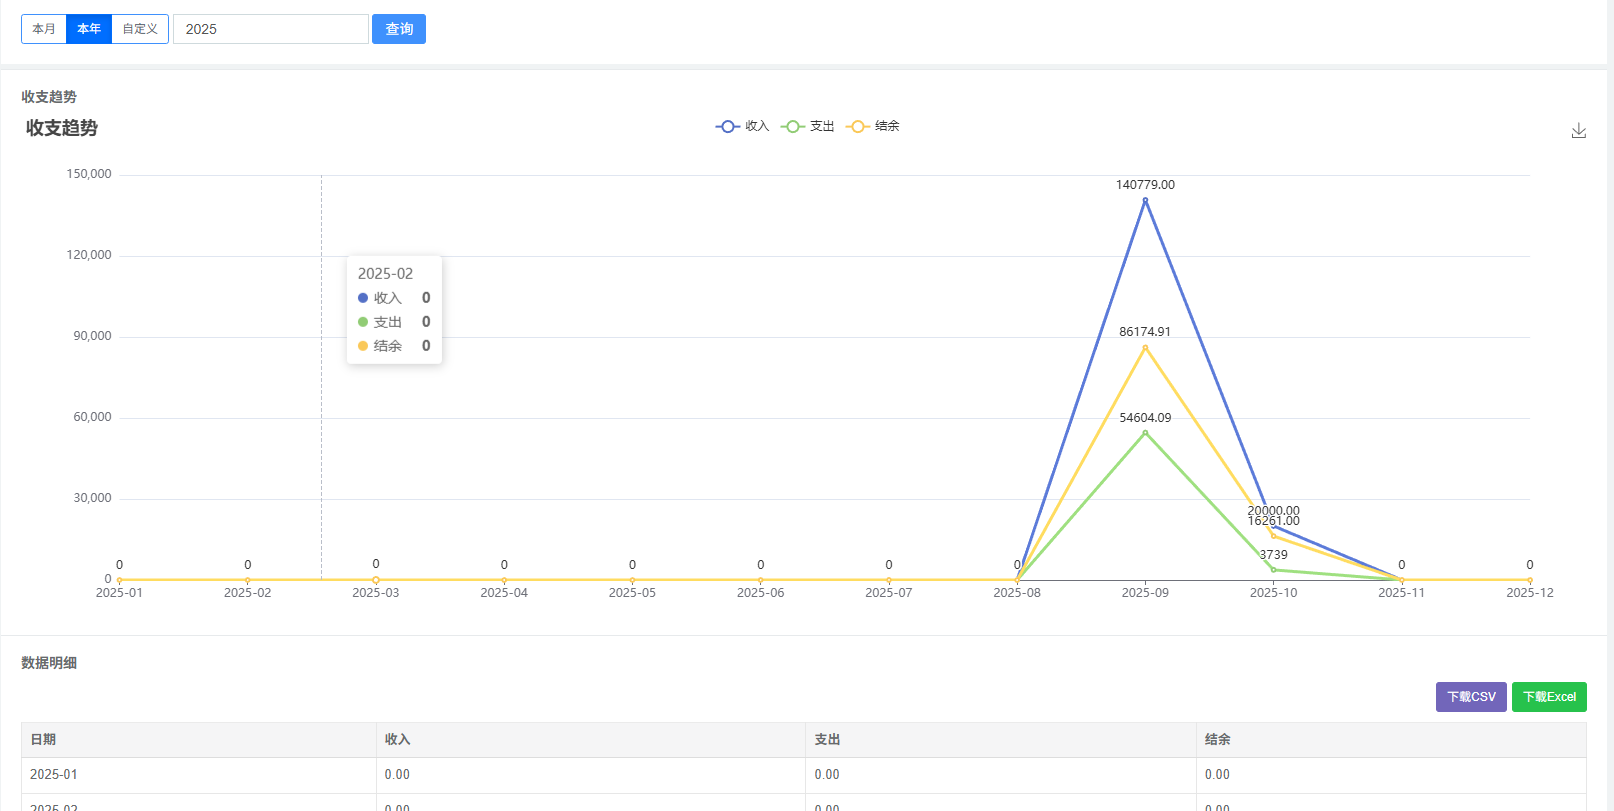Click the 54604.09 expense data point
Viewport: 1614px width, 811px height.
(x=1145, y=433)
